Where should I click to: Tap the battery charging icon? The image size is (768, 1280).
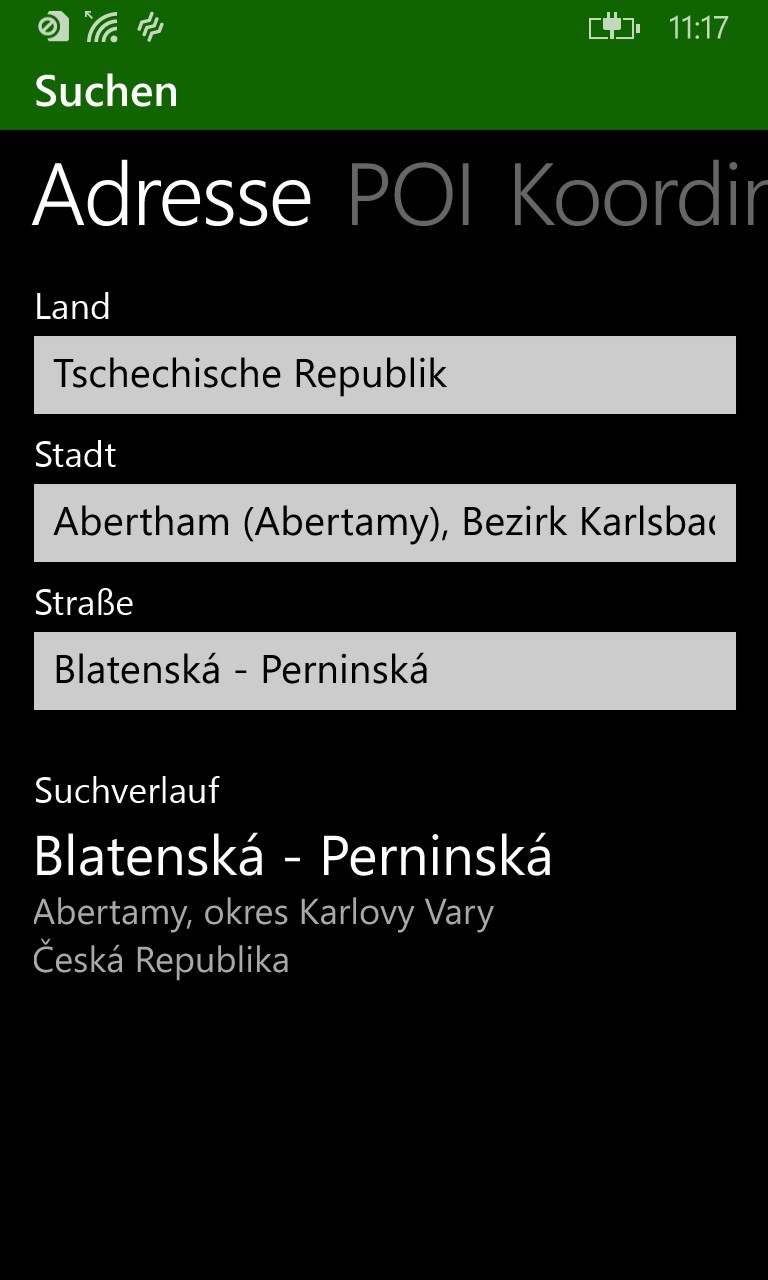[x=613, y=27]
